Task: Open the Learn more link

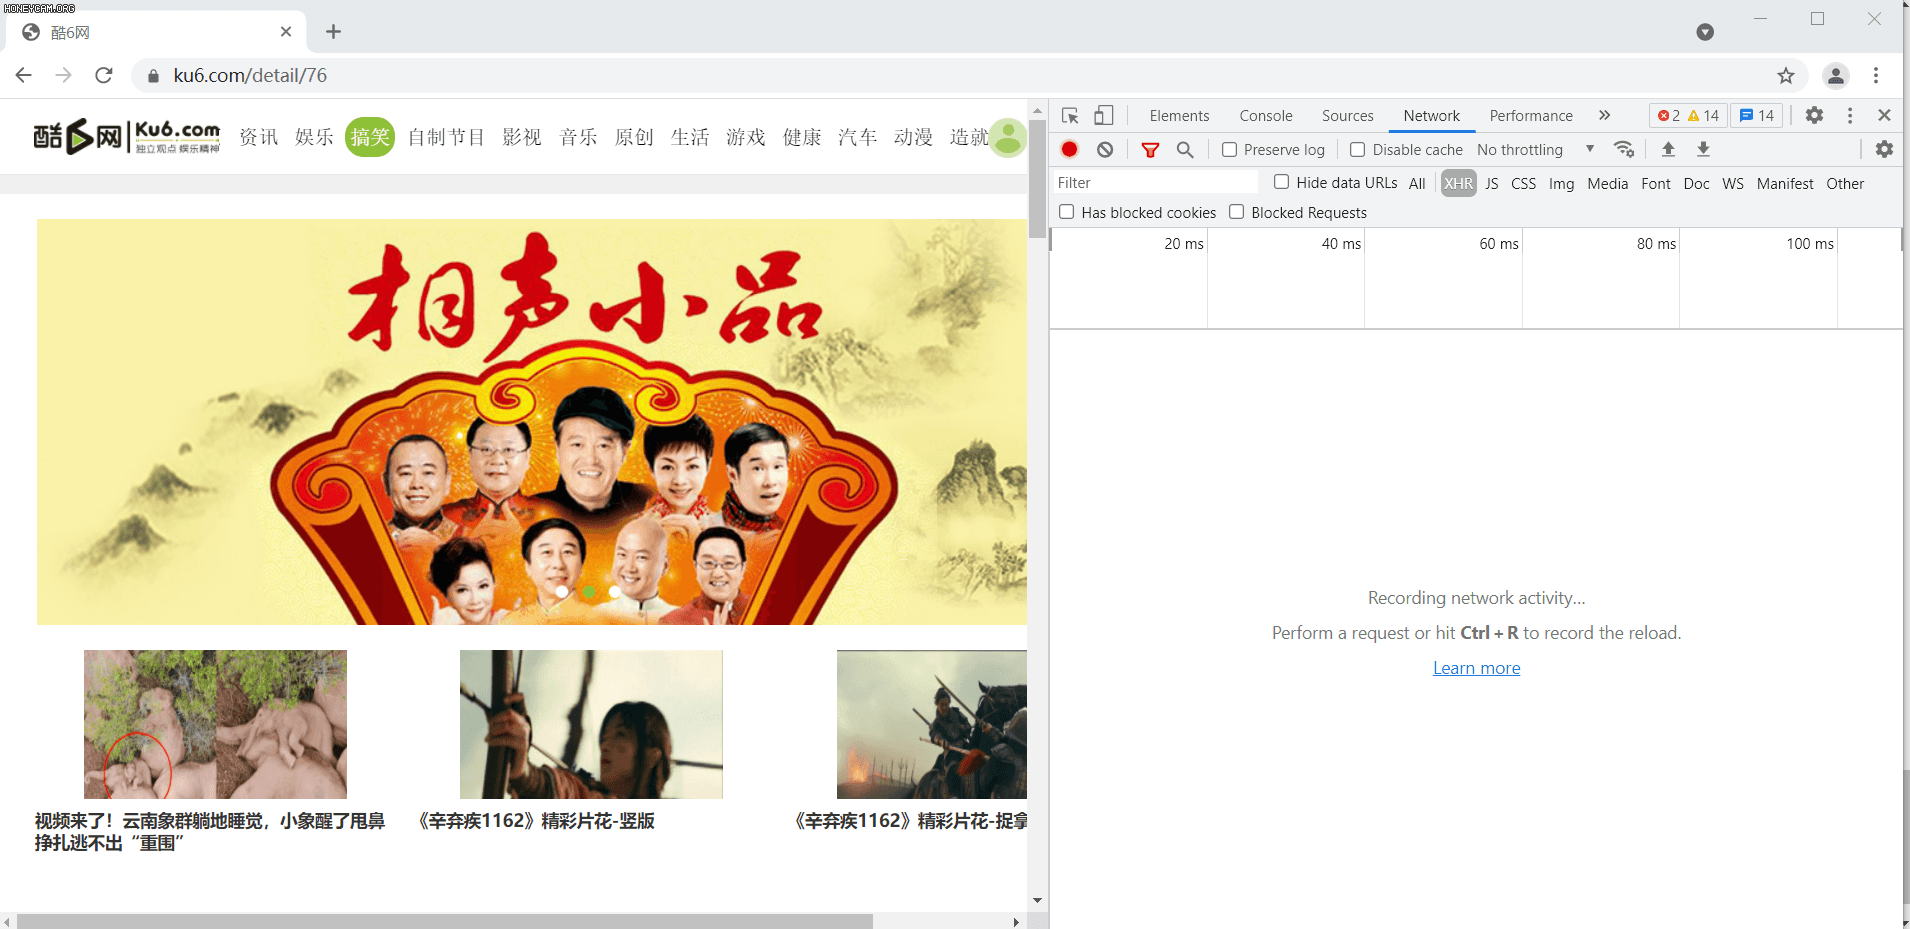Action: (1476, 667)
